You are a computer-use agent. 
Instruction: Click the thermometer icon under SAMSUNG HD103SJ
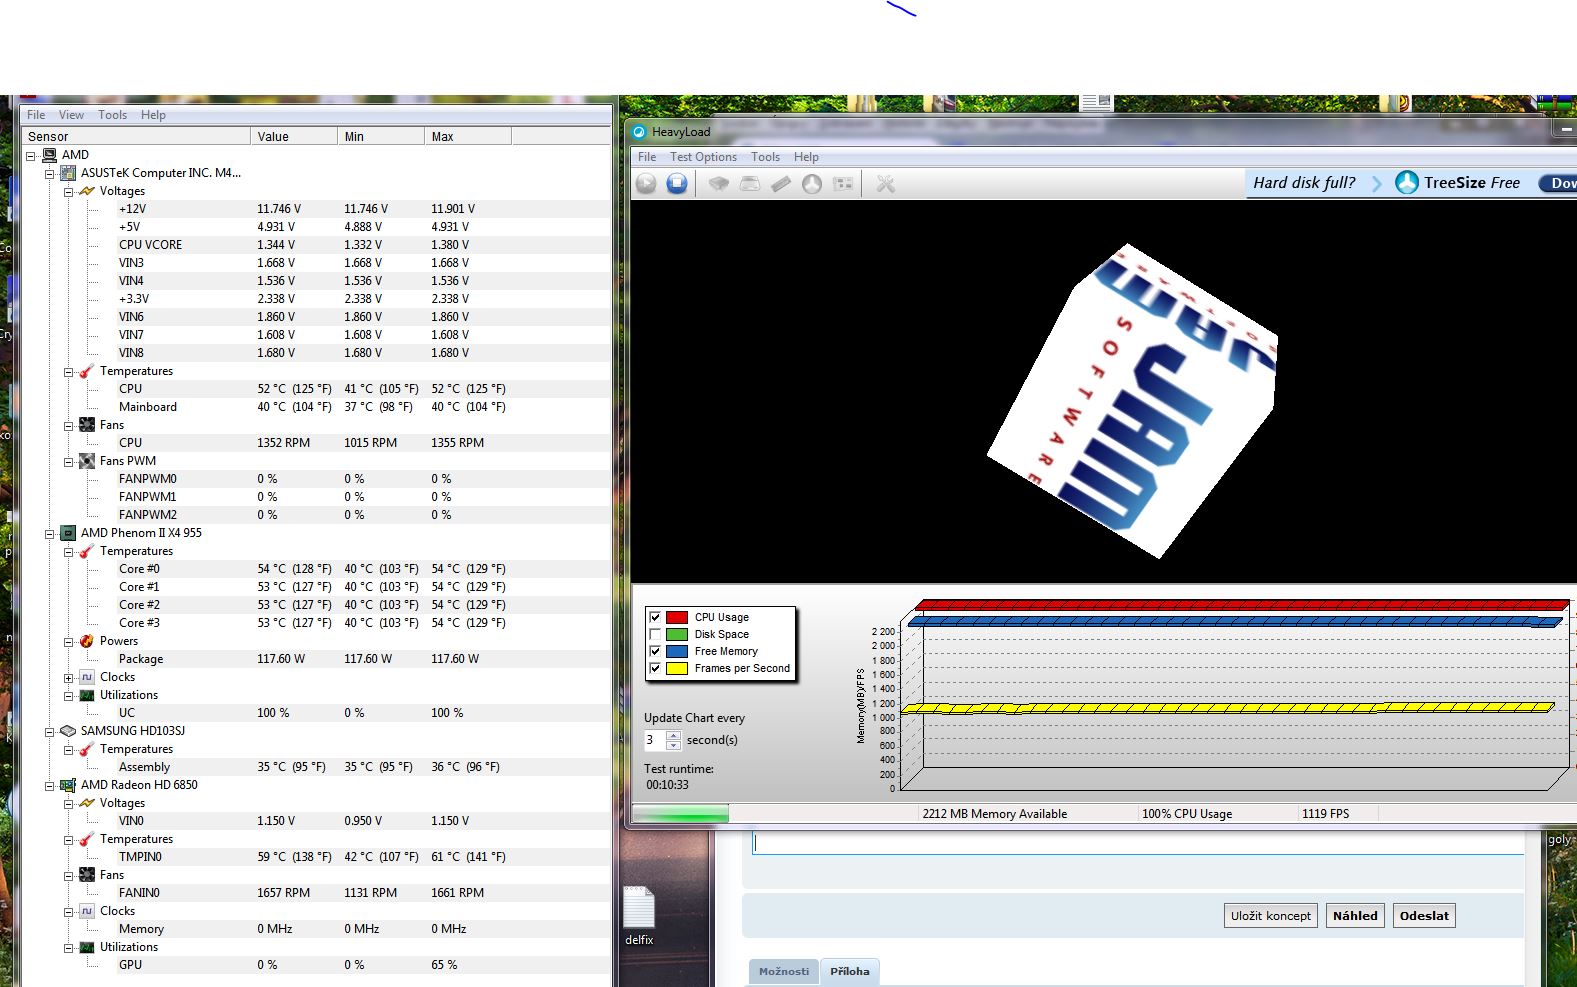tap(87, 749)
